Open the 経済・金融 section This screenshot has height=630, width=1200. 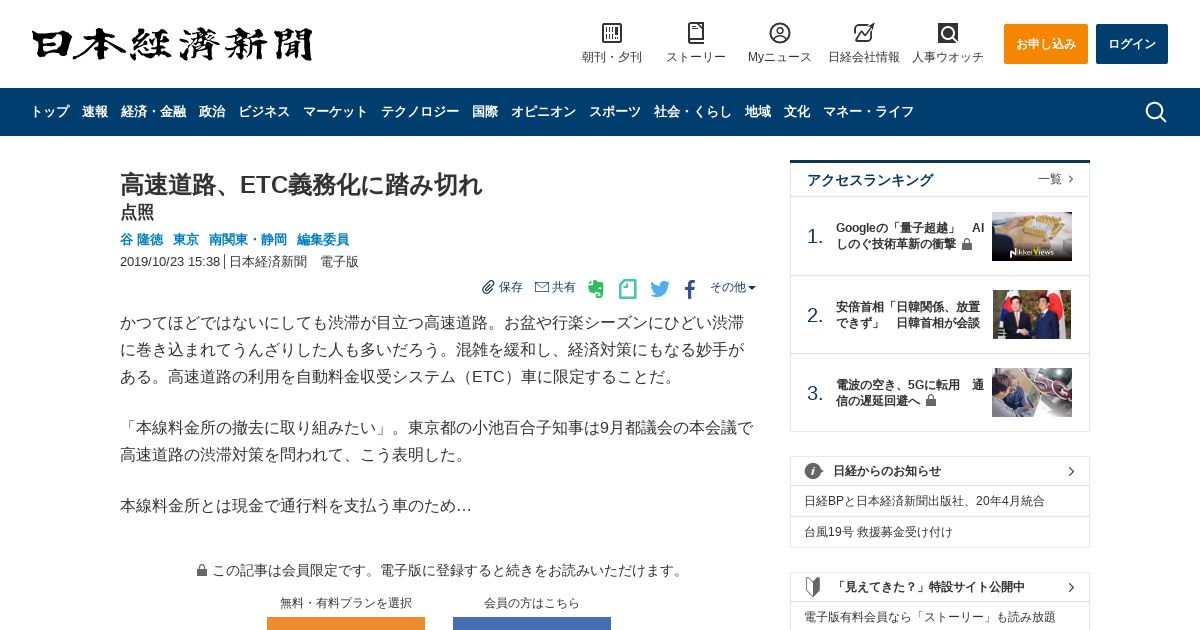153,112
